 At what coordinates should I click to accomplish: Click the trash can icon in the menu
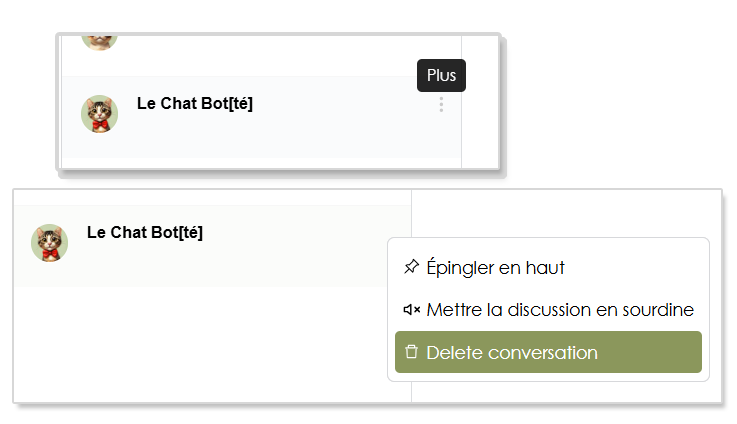[x=411, y=352]
